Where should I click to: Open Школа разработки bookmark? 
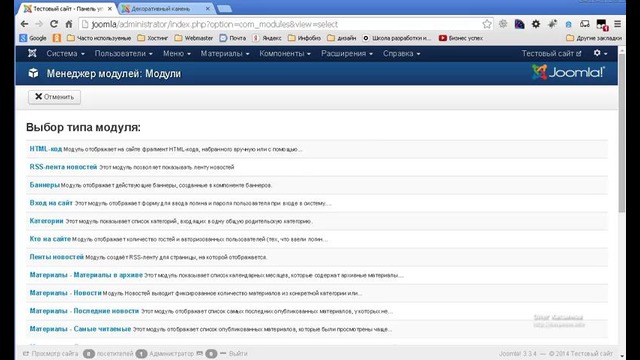click(397, 38)
